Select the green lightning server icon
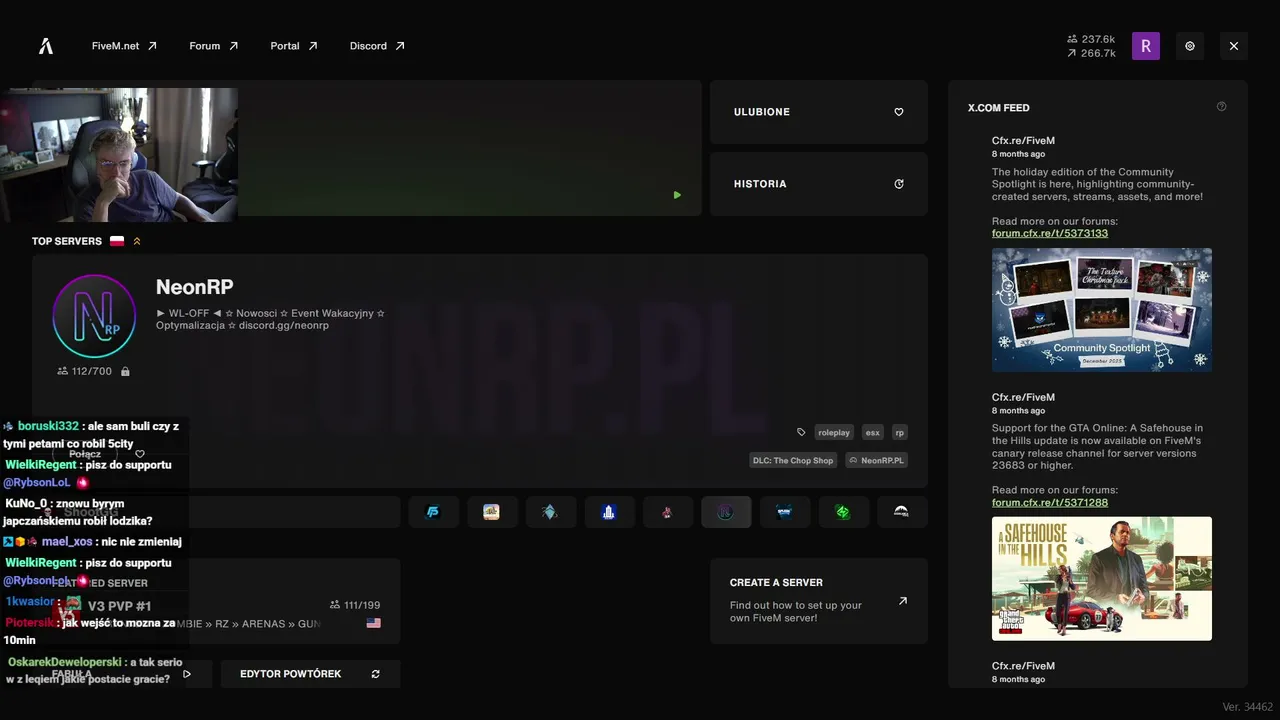 pos(843,512)
